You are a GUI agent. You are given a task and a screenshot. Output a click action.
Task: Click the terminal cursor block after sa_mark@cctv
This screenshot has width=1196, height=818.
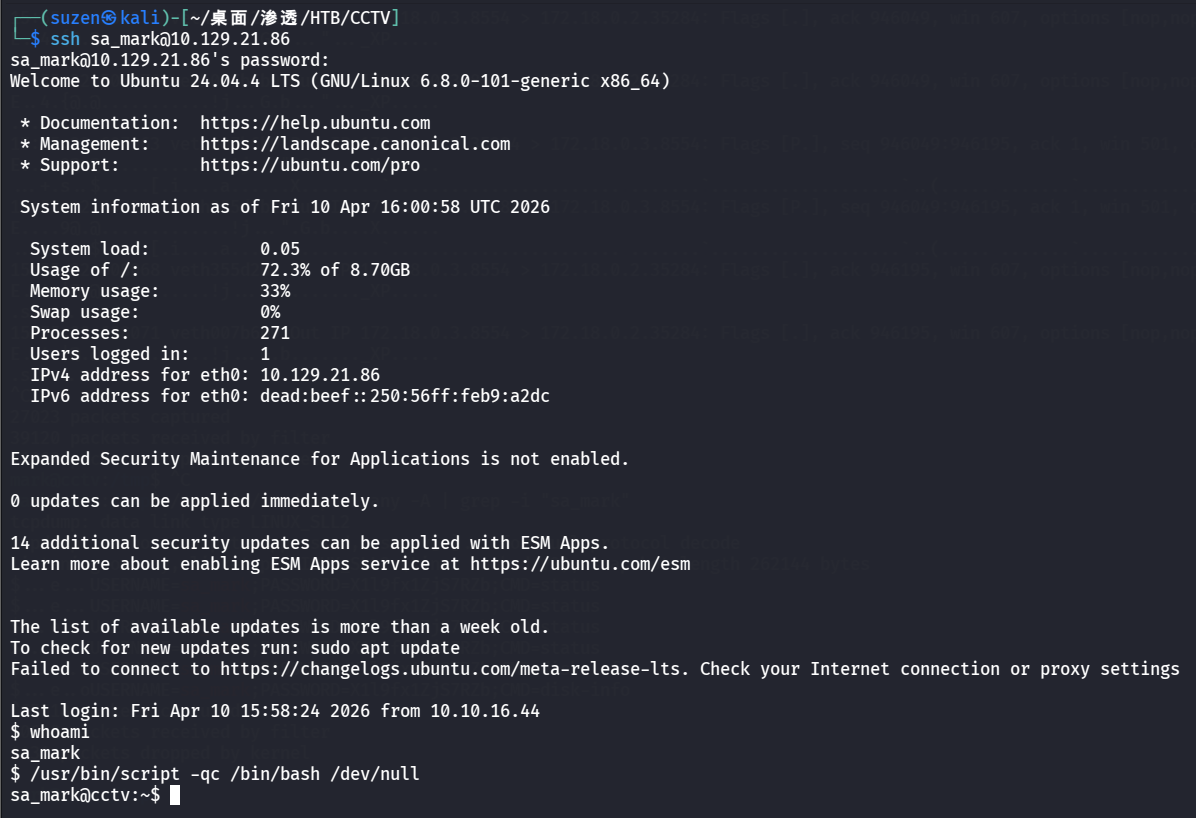[175, 795]
